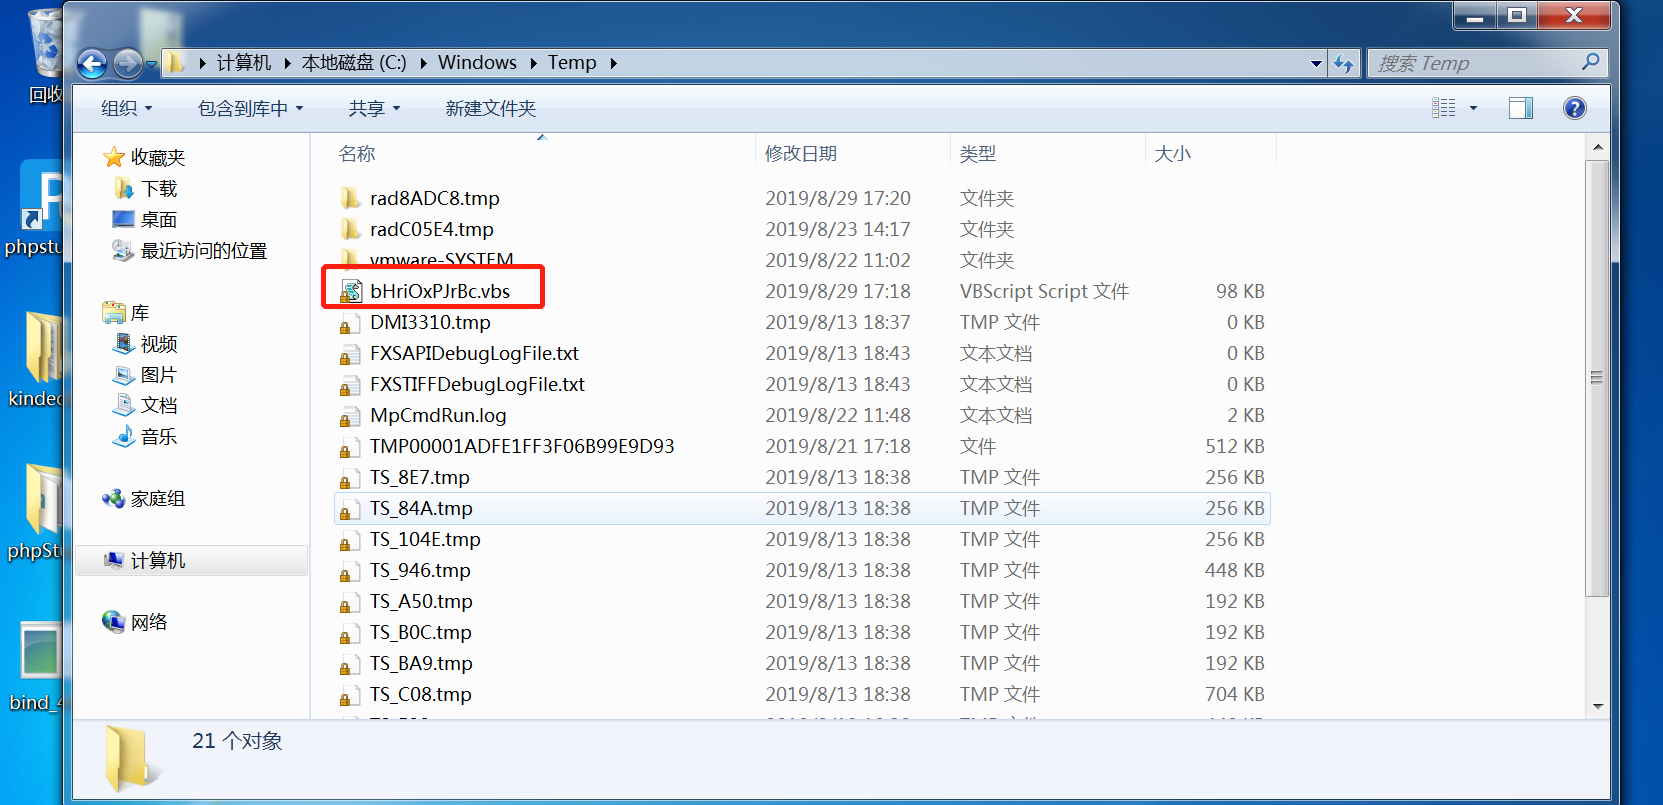The image size is (1663, 805).
Task: Click the Back navigation arrow button
Action: tap(92, 64)
